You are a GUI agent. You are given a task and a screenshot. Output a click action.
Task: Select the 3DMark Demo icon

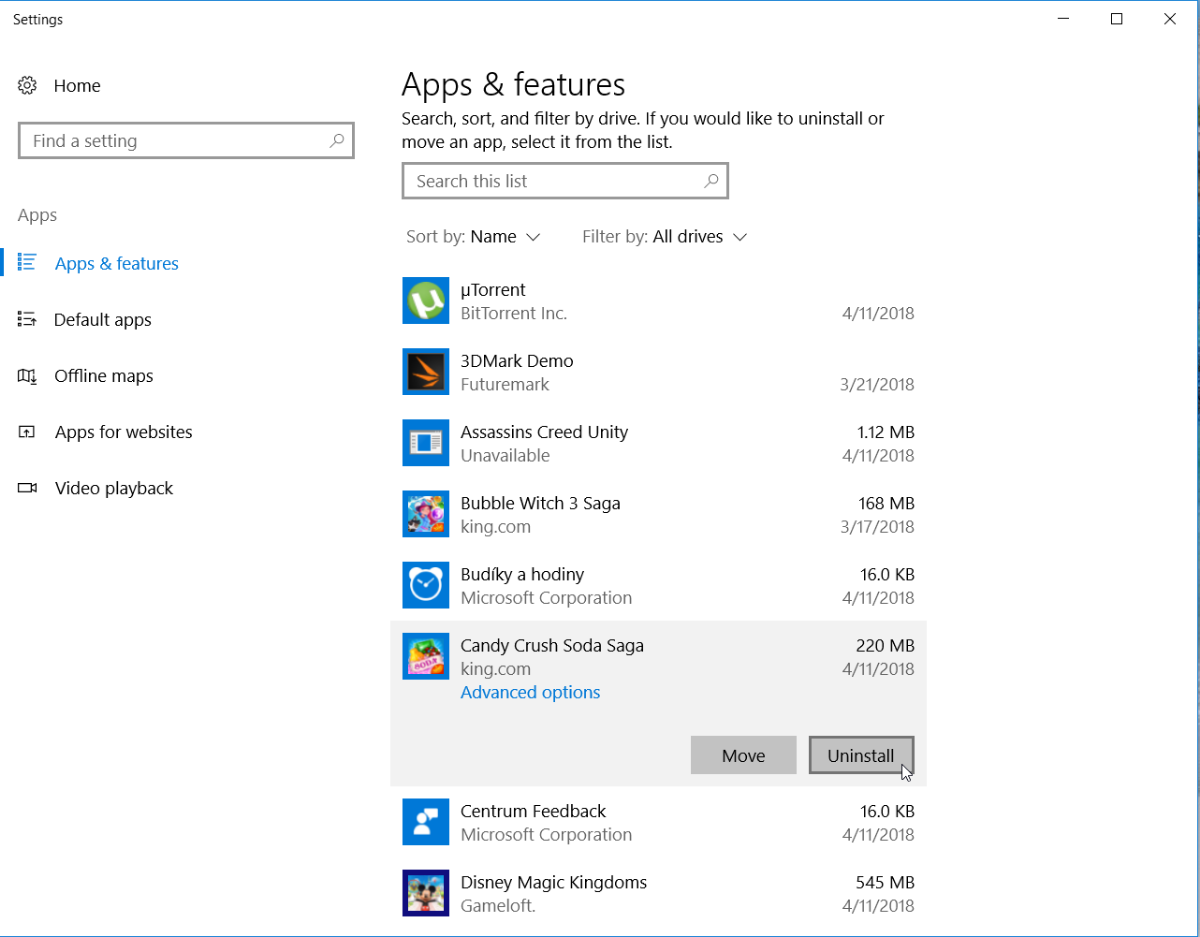point(426,372)
